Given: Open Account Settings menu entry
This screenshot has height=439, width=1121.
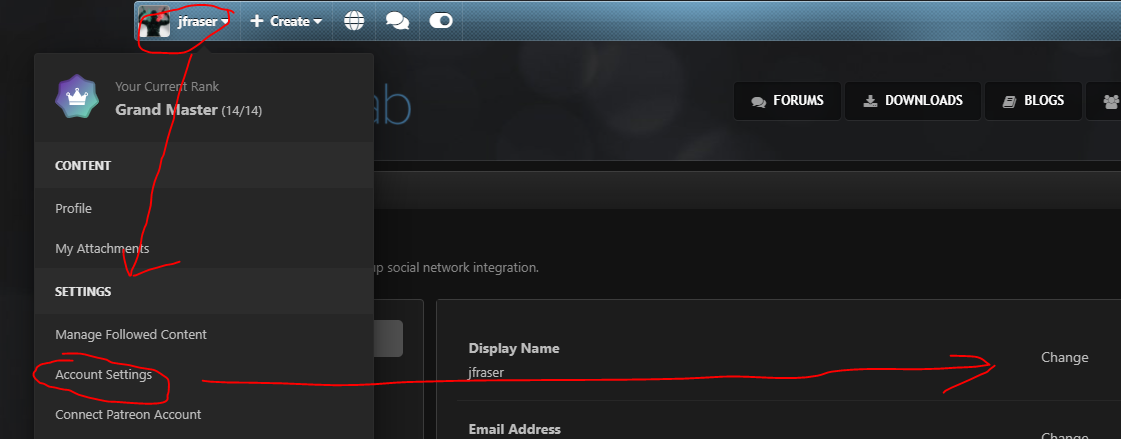Looking at the screenshot, I should tap(104, 375).
